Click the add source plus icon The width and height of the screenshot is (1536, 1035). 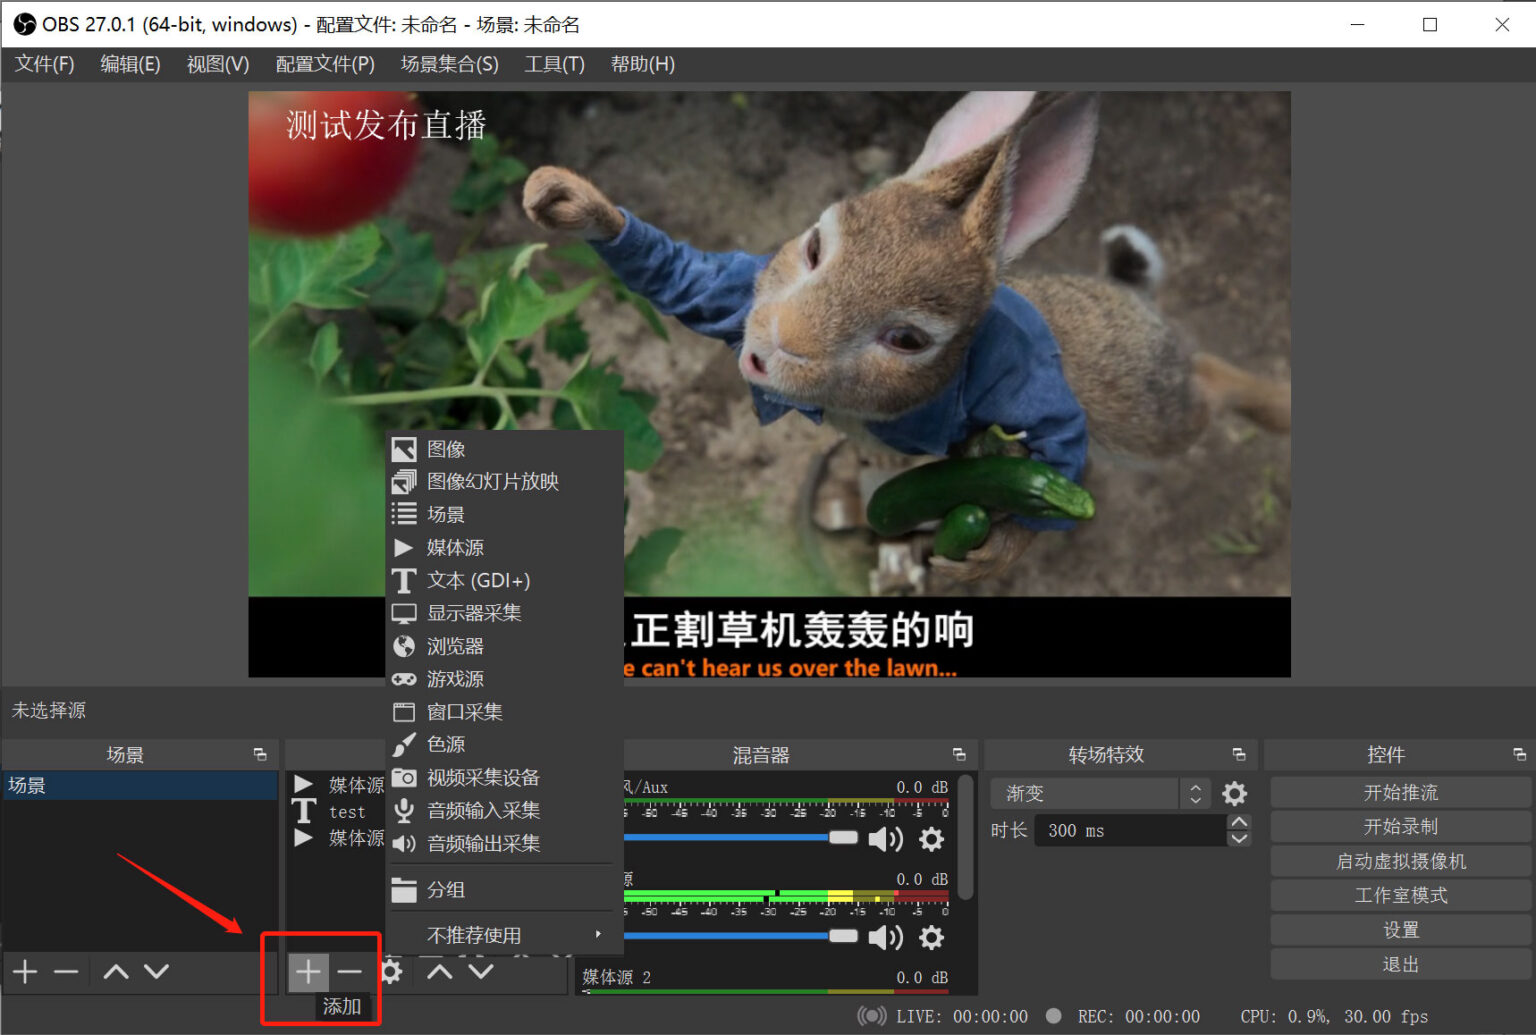click(x=308, y=971)
